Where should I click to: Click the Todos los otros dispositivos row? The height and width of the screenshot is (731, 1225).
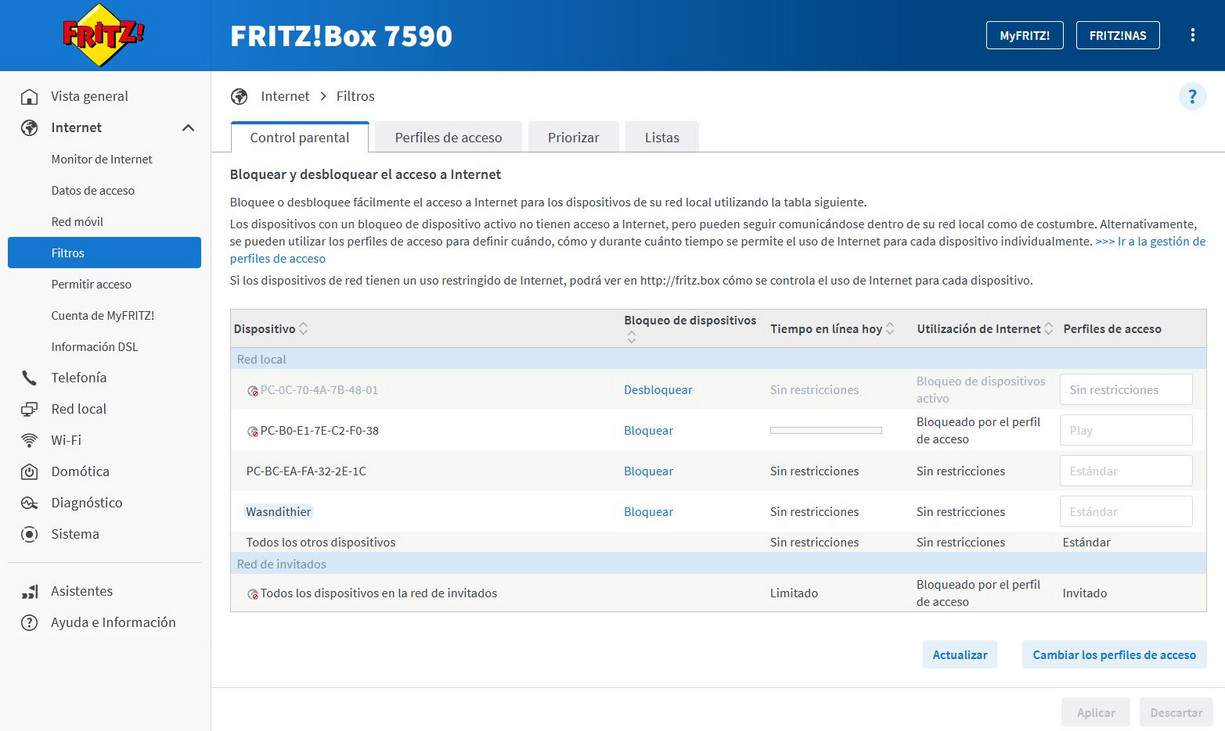tap(718, 542)
